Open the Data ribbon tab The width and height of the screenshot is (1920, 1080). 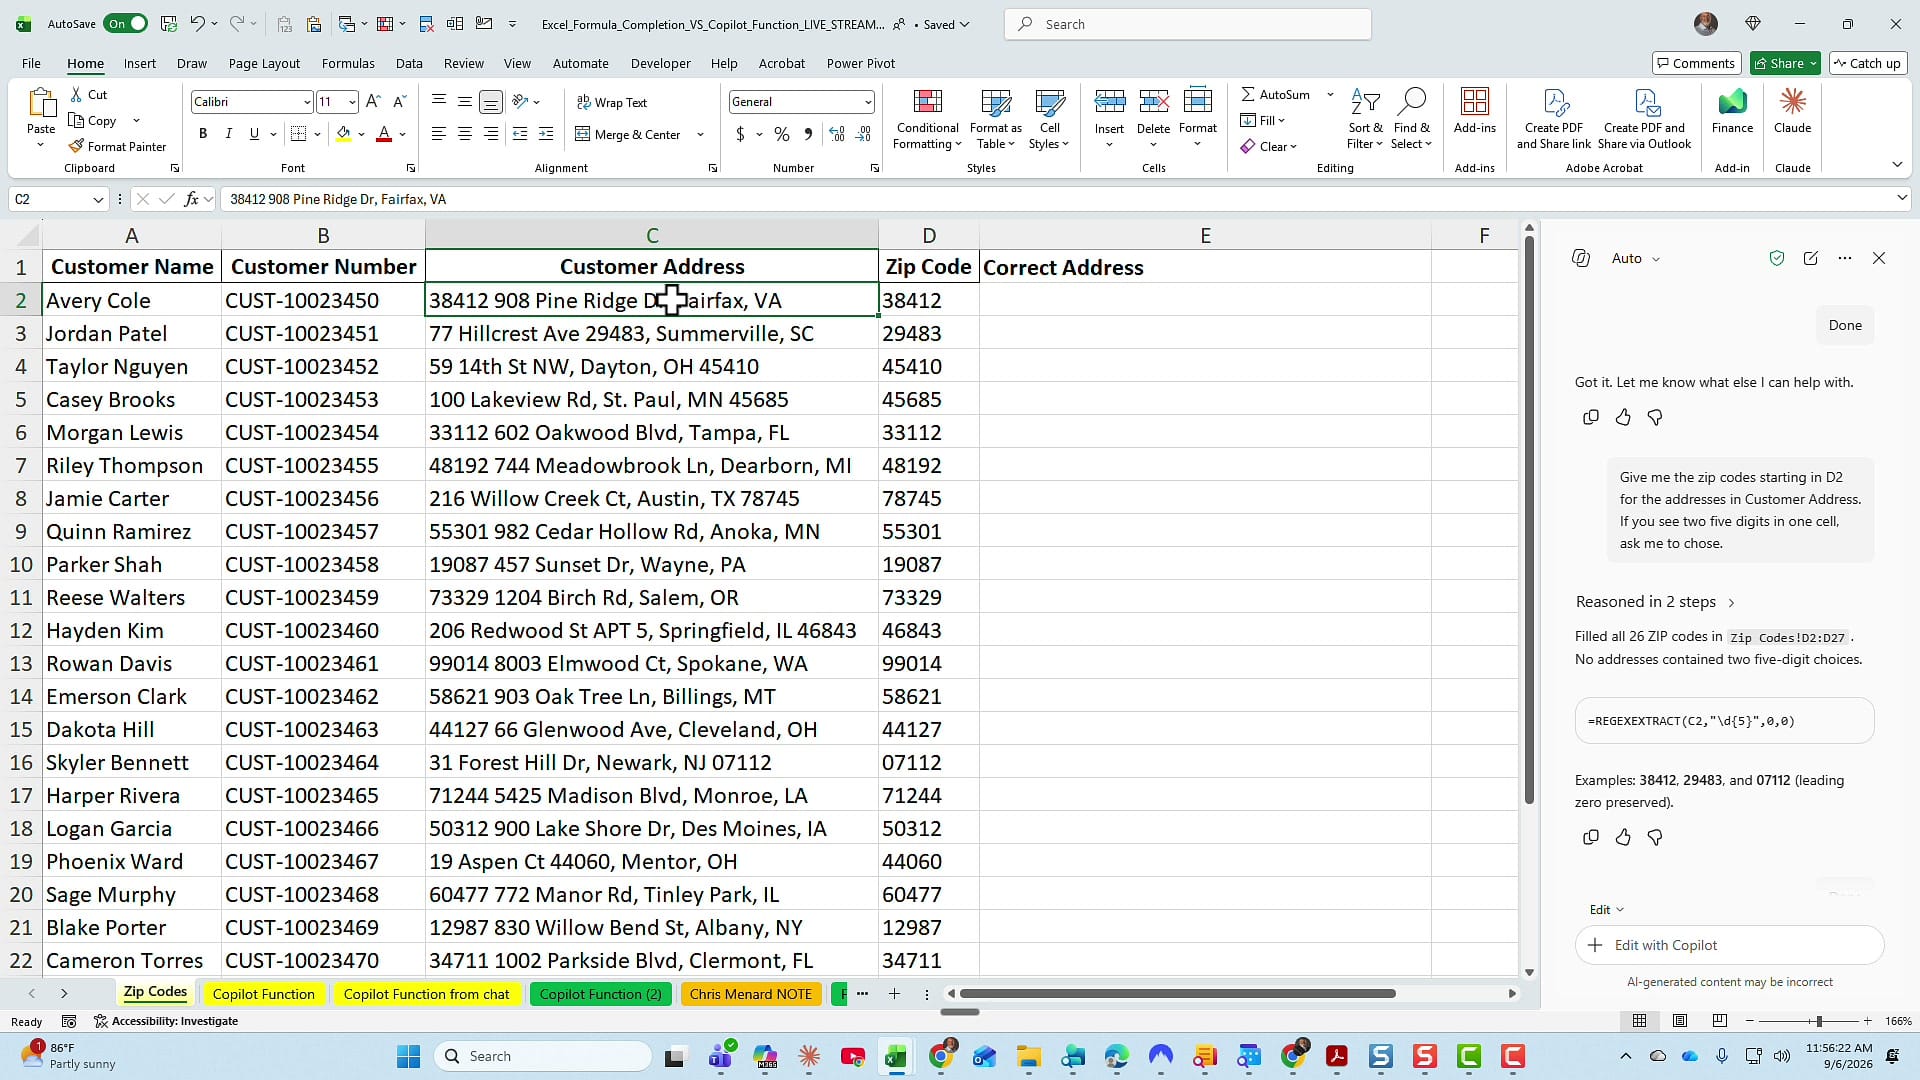pyautogui.click(x=409, y=63)
